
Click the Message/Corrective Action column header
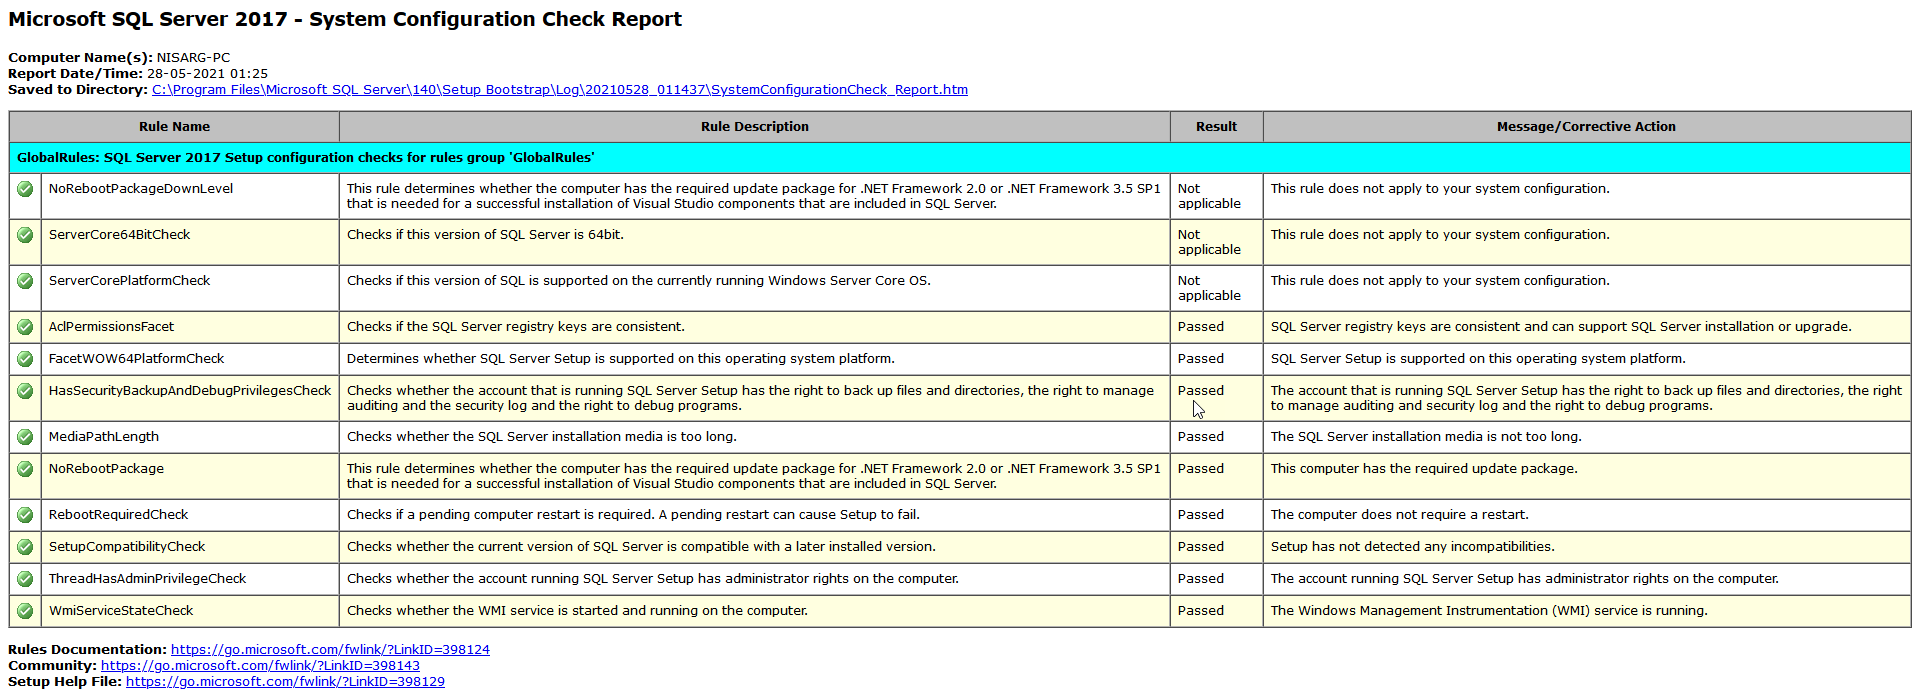(1586, 127)
